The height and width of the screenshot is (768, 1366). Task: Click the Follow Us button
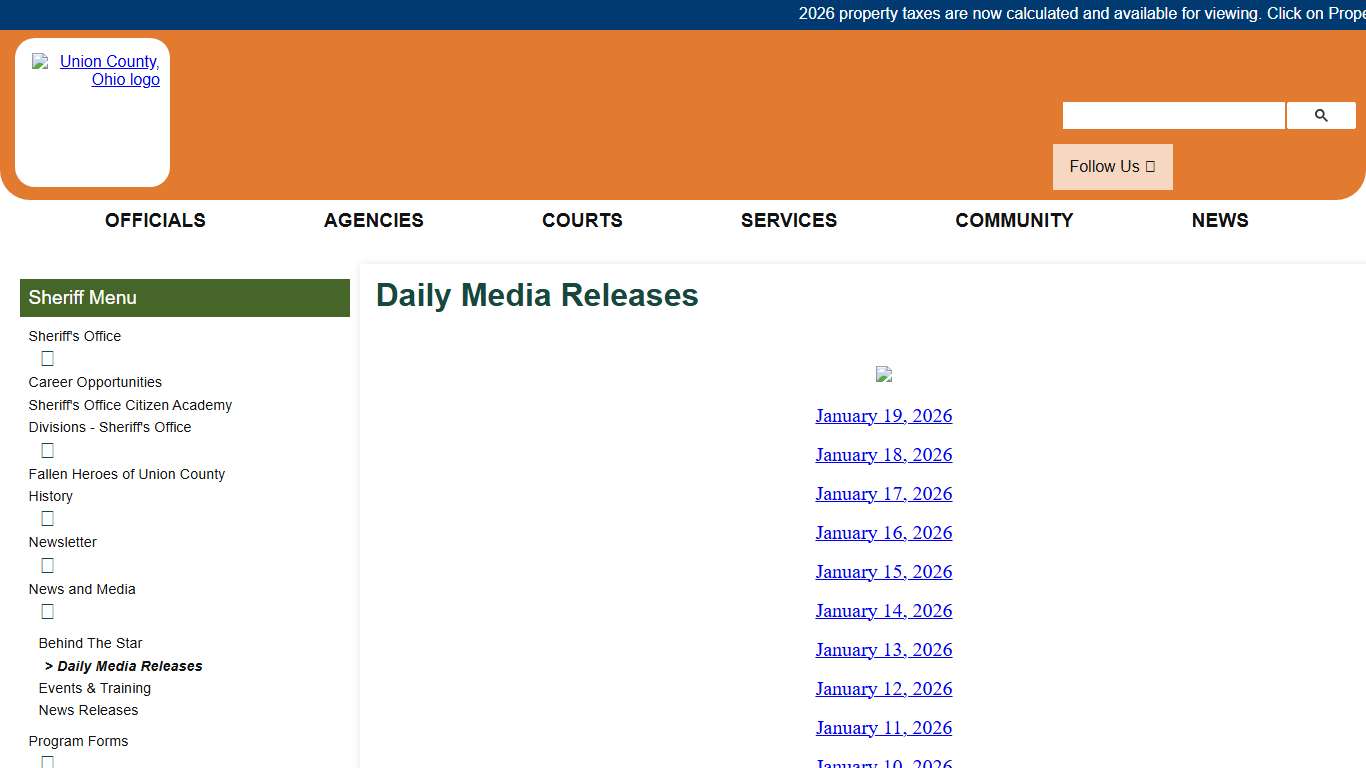pyautogui.click(x=1112, y=166)
